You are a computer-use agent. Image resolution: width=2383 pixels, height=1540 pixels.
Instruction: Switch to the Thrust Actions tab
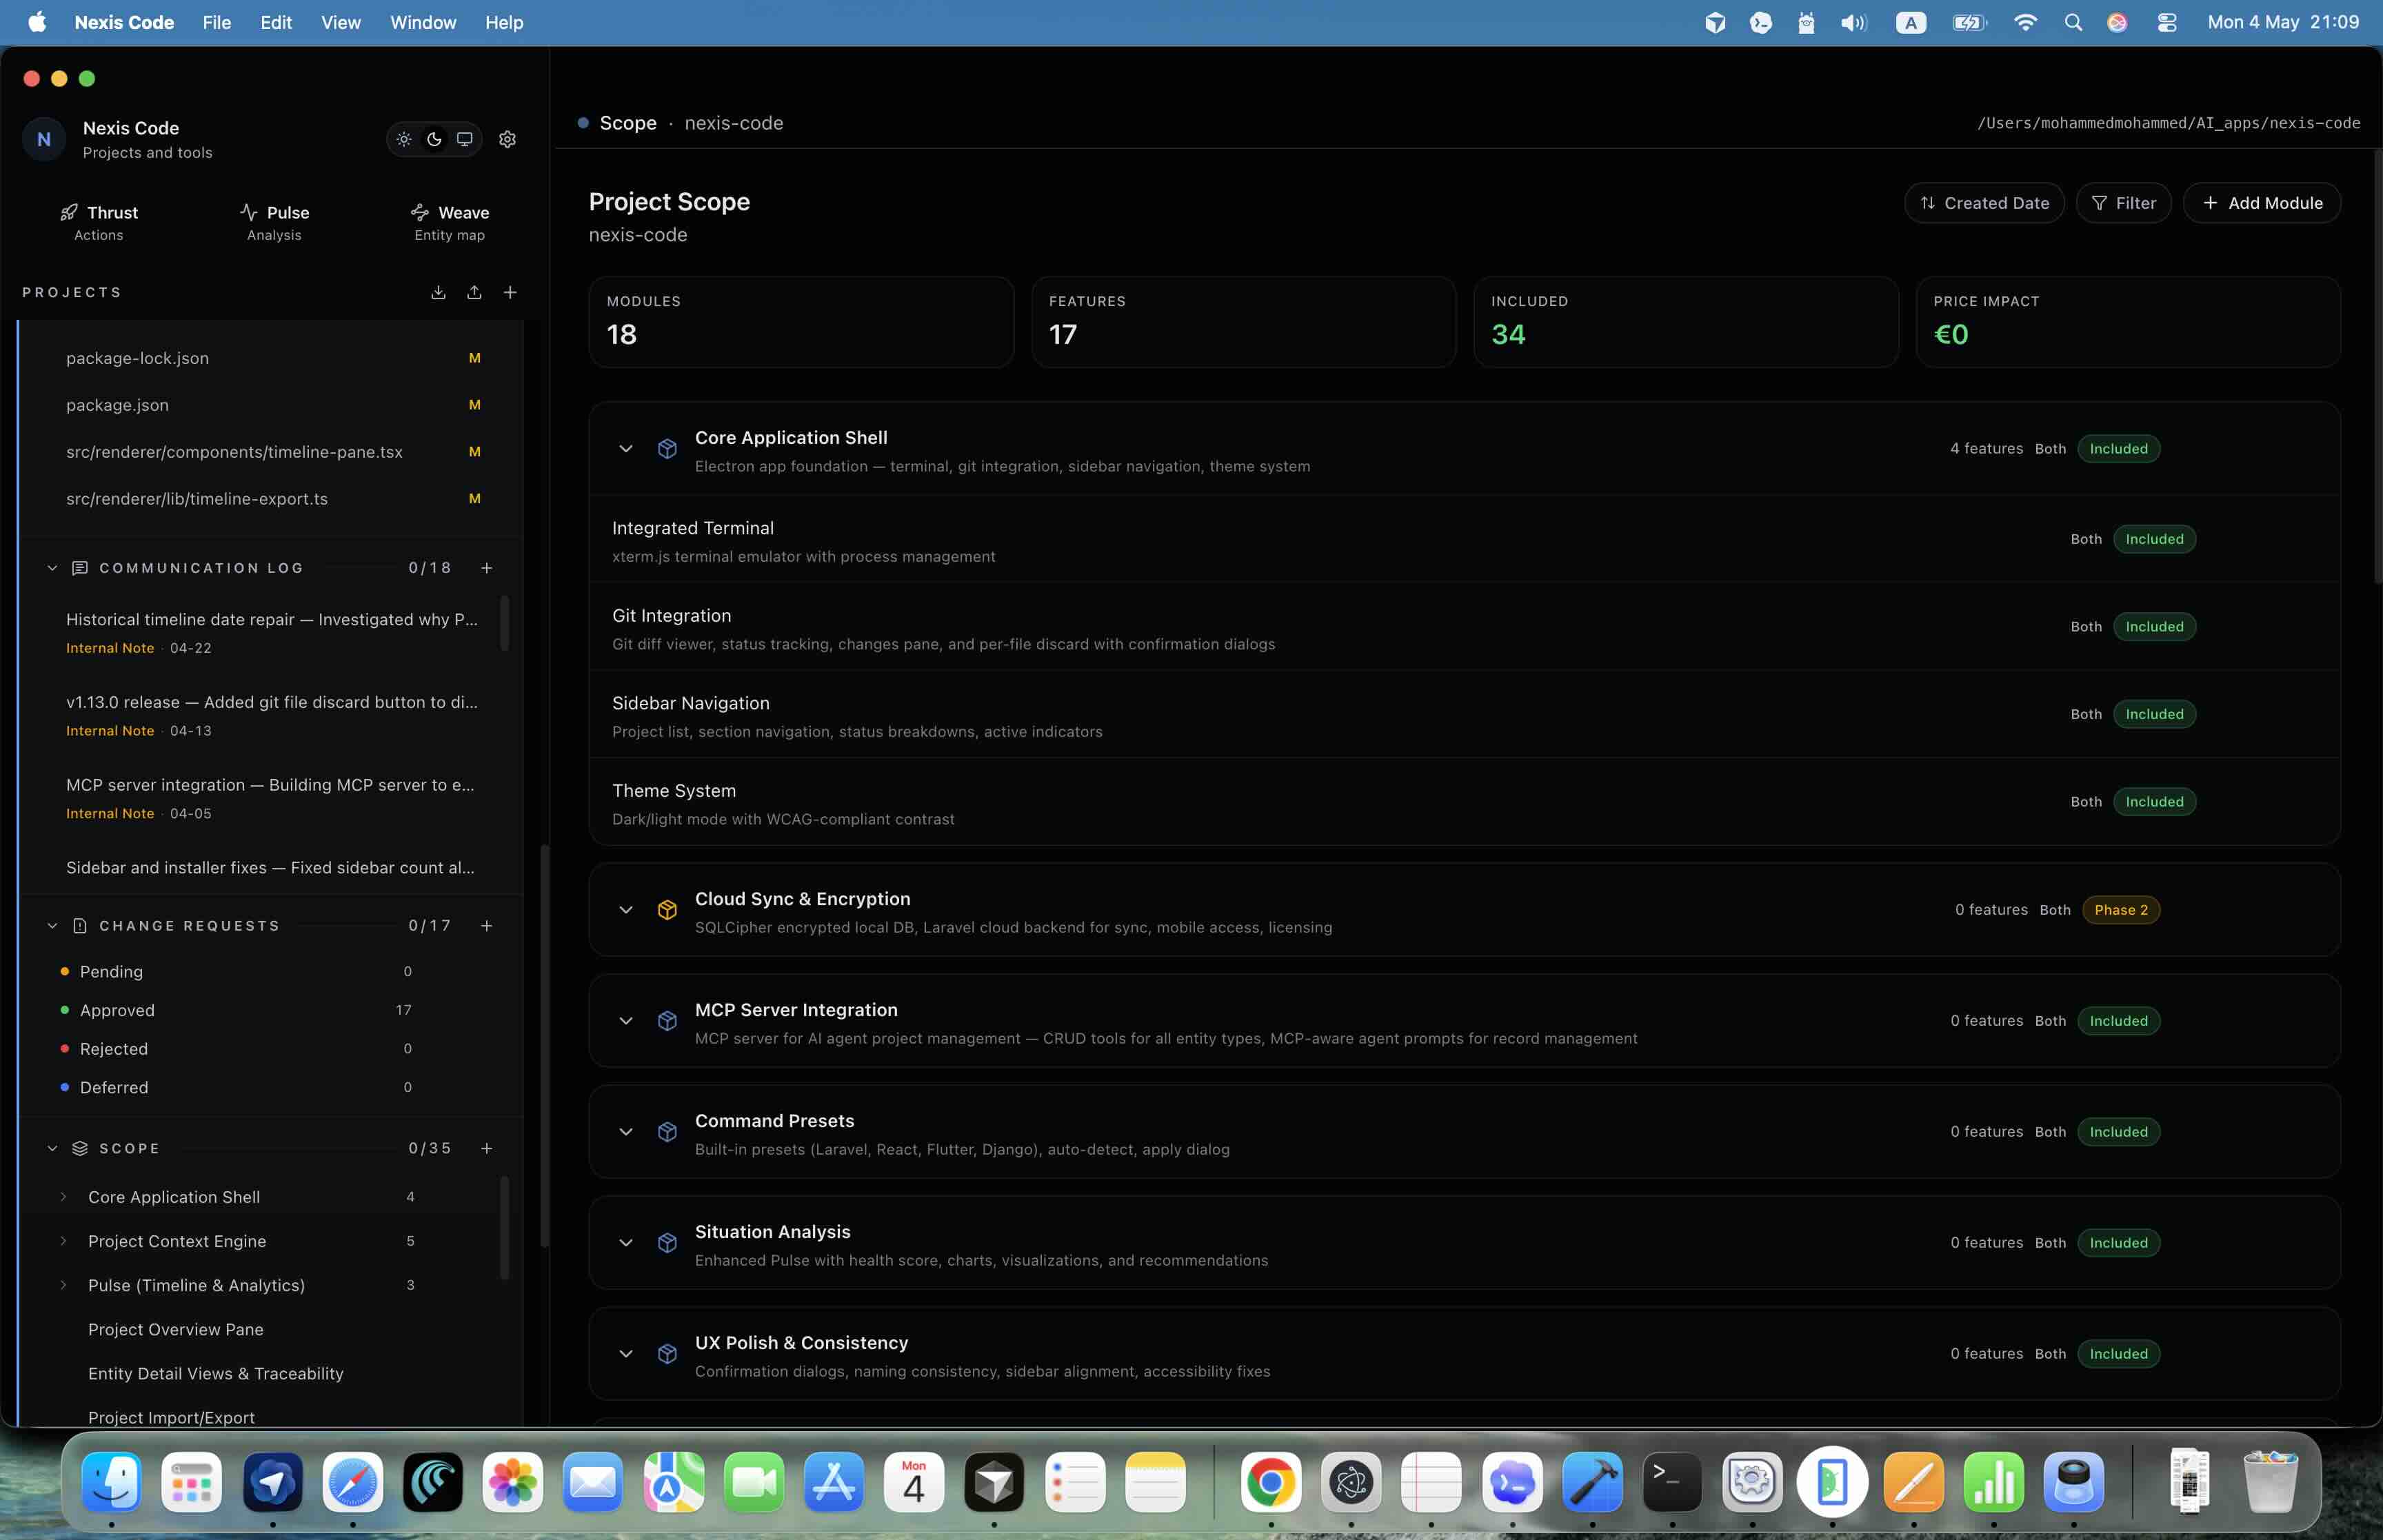click(x=99, y=223)
